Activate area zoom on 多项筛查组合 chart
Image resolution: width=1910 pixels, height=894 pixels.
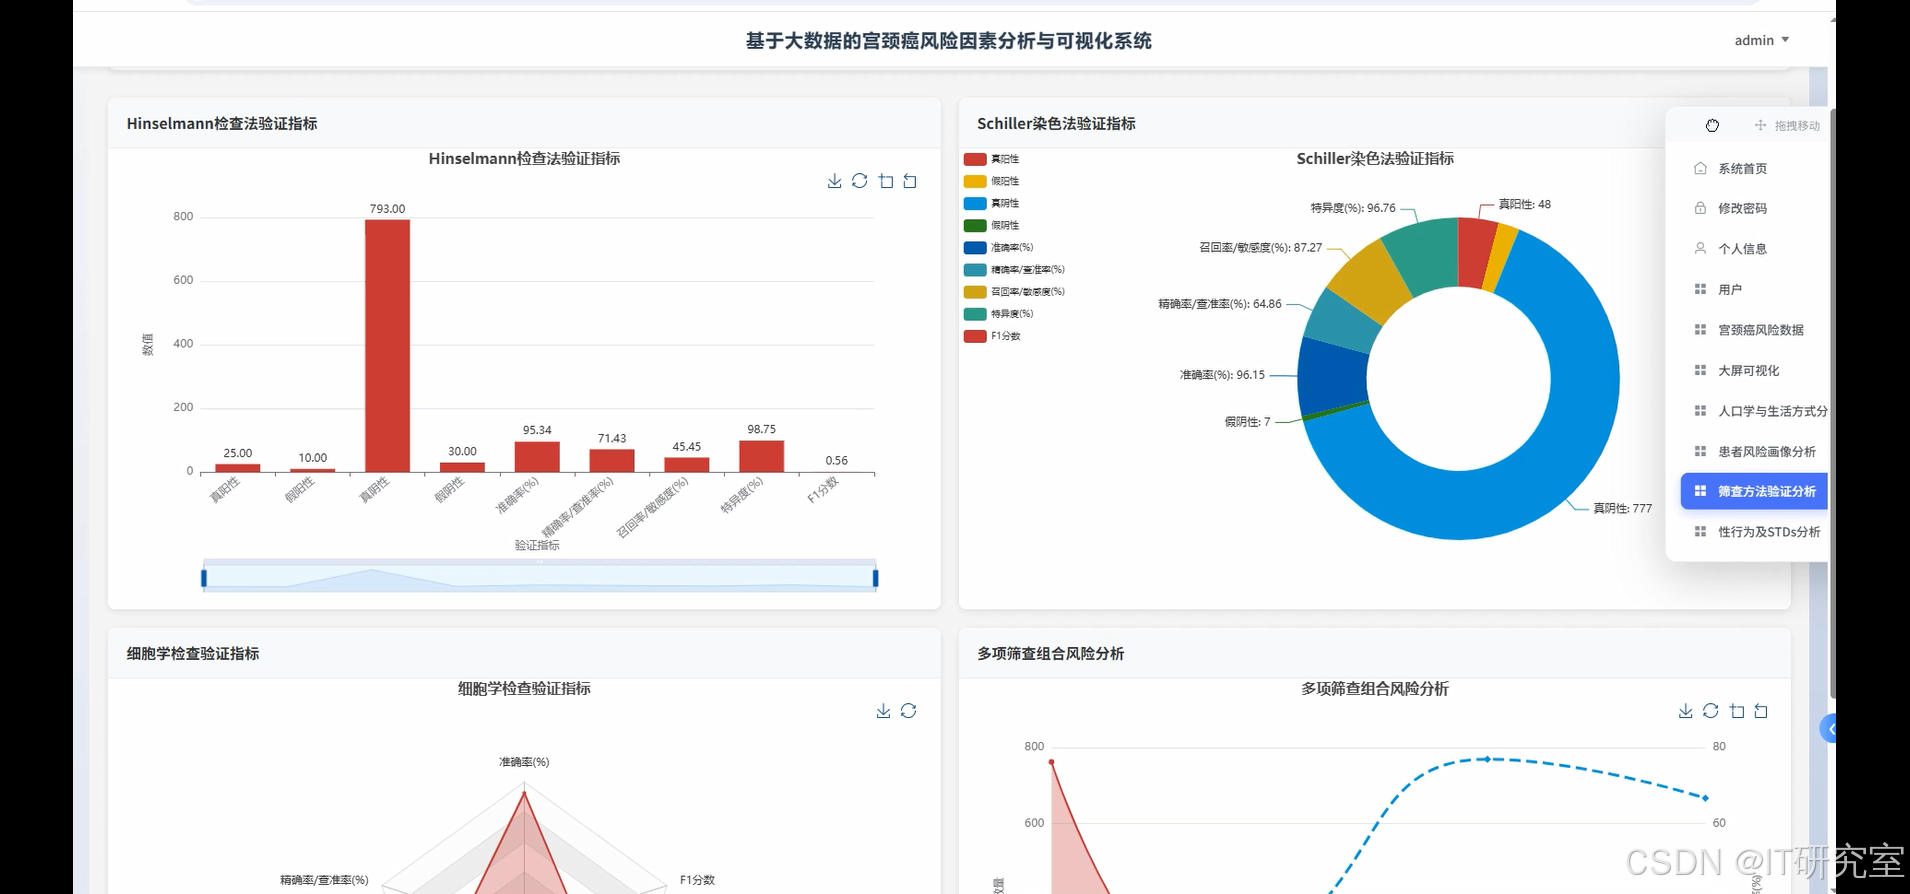tap(1736, 711)
